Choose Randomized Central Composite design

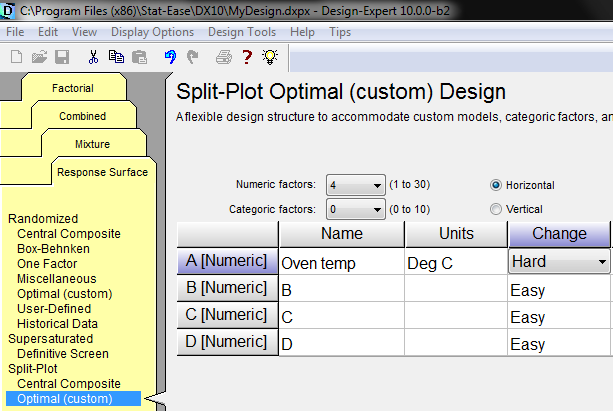(x=69, y=234)
